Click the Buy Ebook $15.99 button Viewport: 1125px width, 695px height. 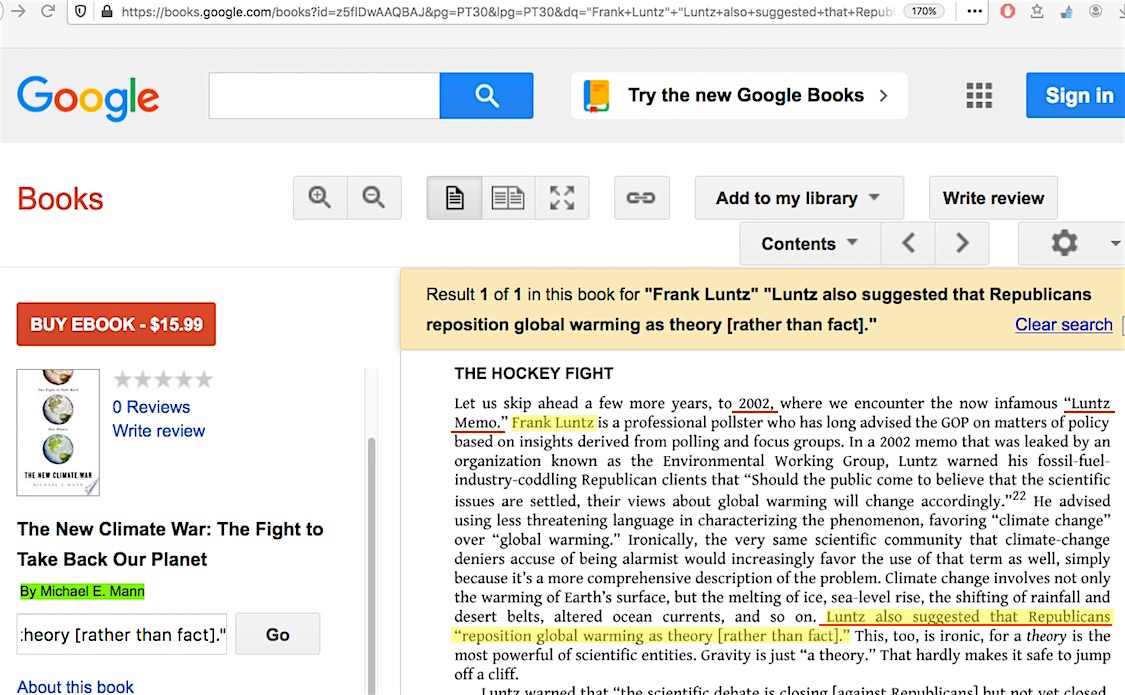116,325
